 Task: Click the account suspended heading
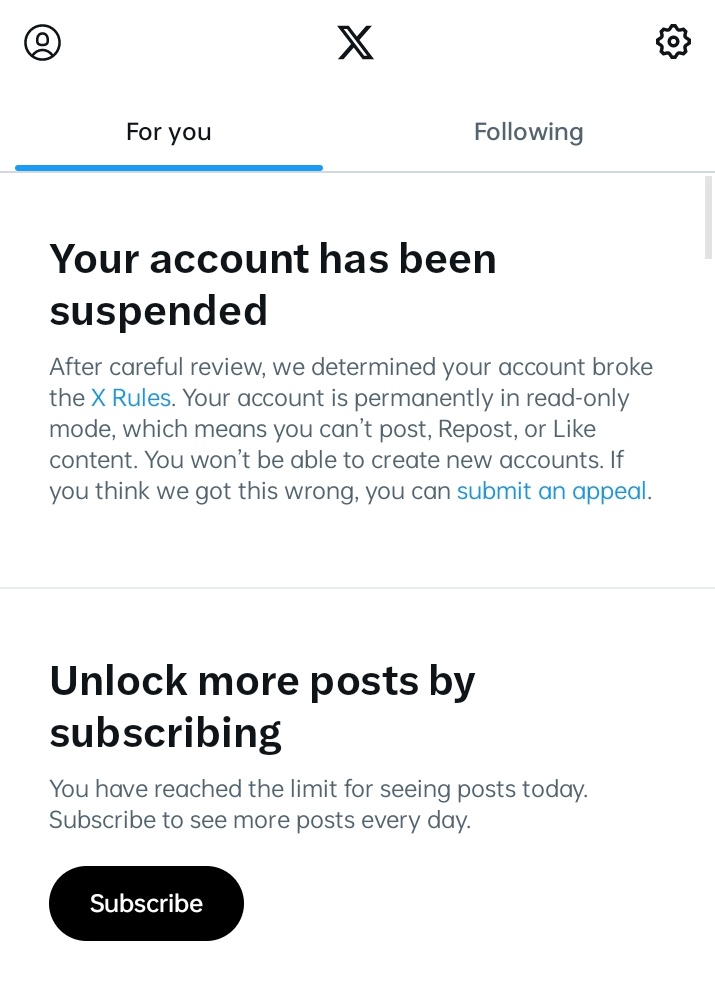(273, 284)
